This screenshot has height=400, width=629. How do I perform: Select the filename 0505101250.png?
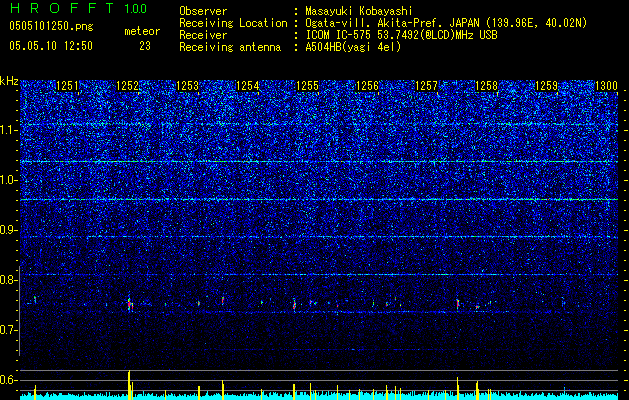51,27
